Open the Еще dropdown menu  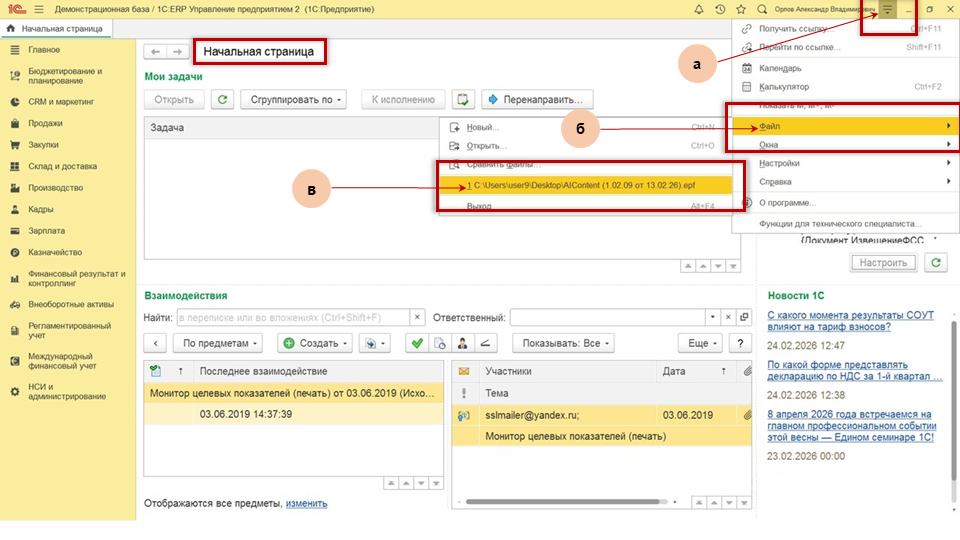pyautogui.click(x=700, y=343)
